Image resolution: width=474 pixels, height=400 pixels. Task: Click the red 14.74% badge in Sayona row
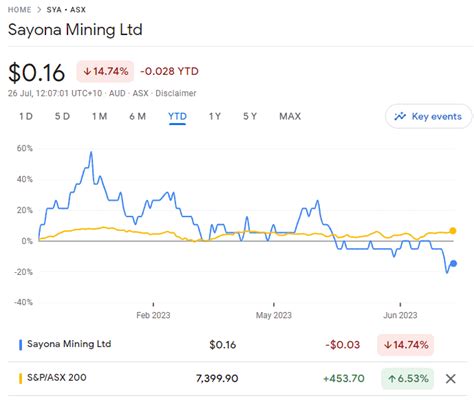click(x=405, y=345)
